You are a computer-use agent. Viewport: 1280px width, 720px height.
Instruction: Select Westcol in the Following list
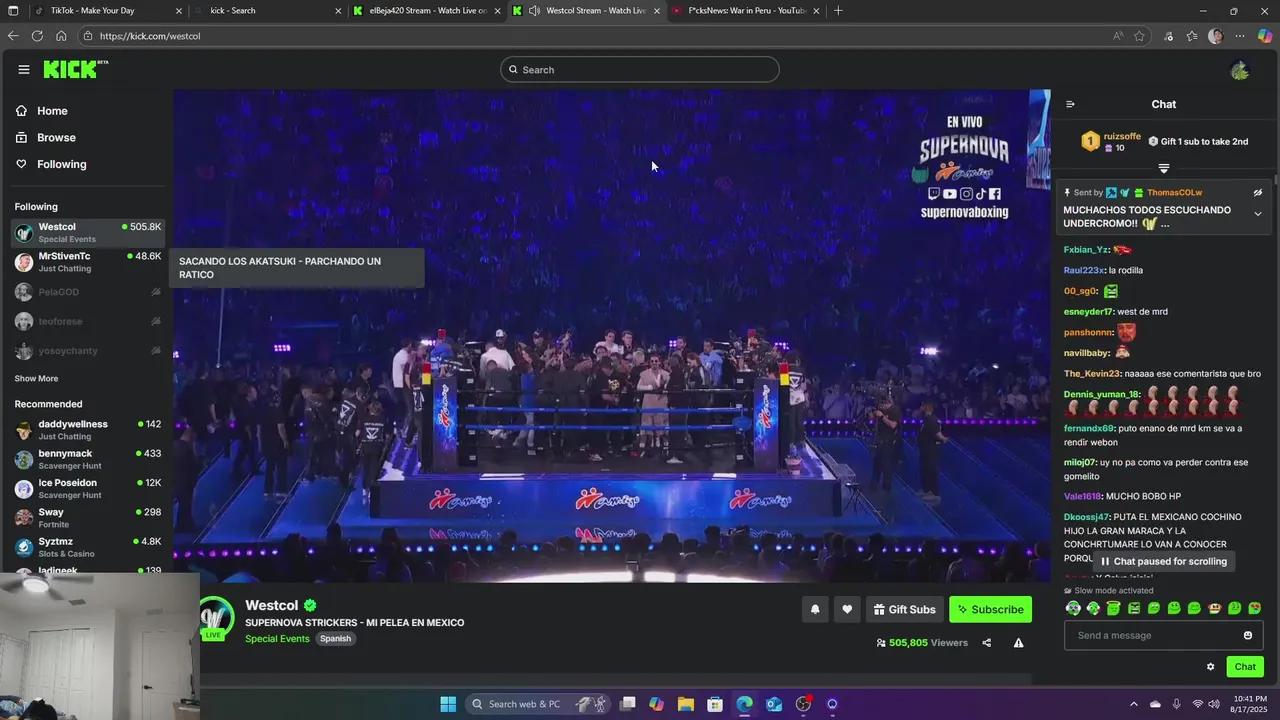click(x=88, y=233)
